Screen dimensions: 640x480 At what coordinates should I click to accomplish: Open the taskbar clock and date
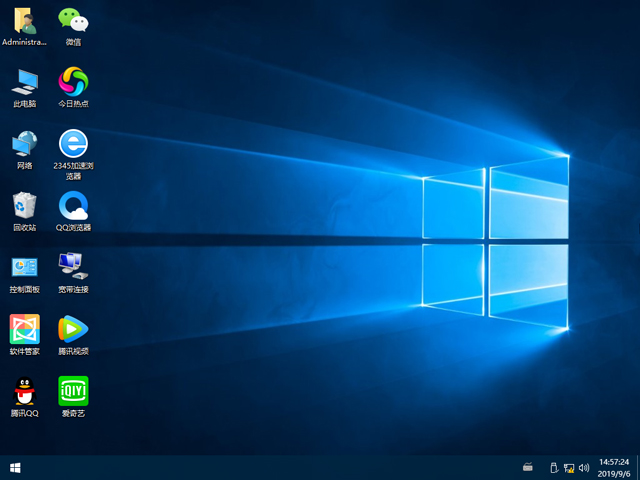[x=612, y=467]
